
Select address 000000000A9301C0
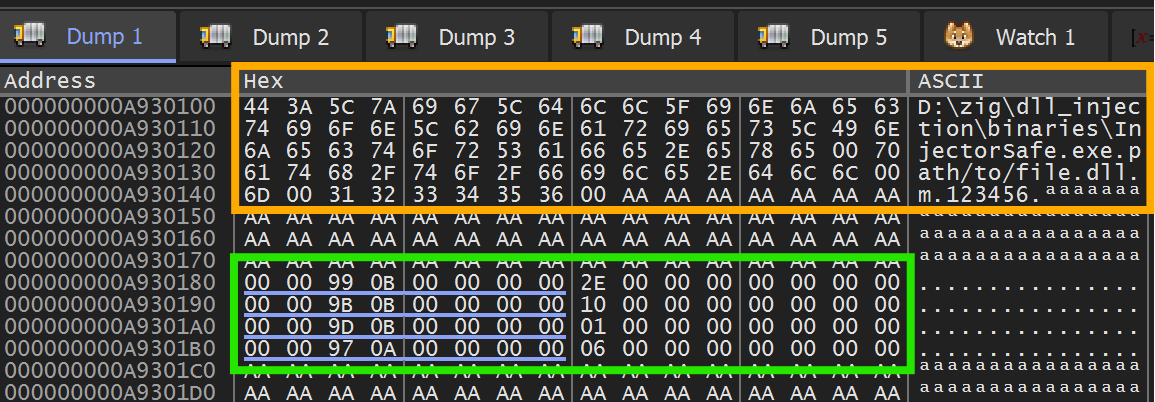pos(110,370)
